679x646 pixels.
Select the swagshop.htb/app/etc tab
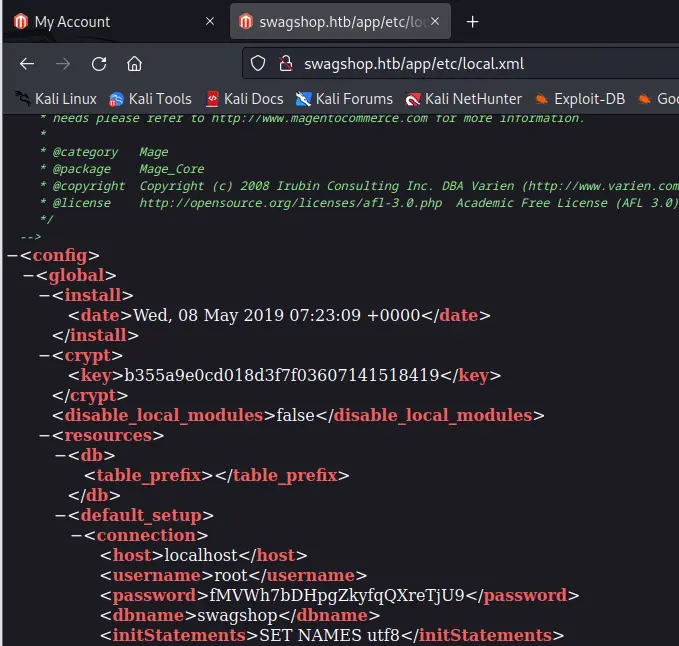[340, 22]
